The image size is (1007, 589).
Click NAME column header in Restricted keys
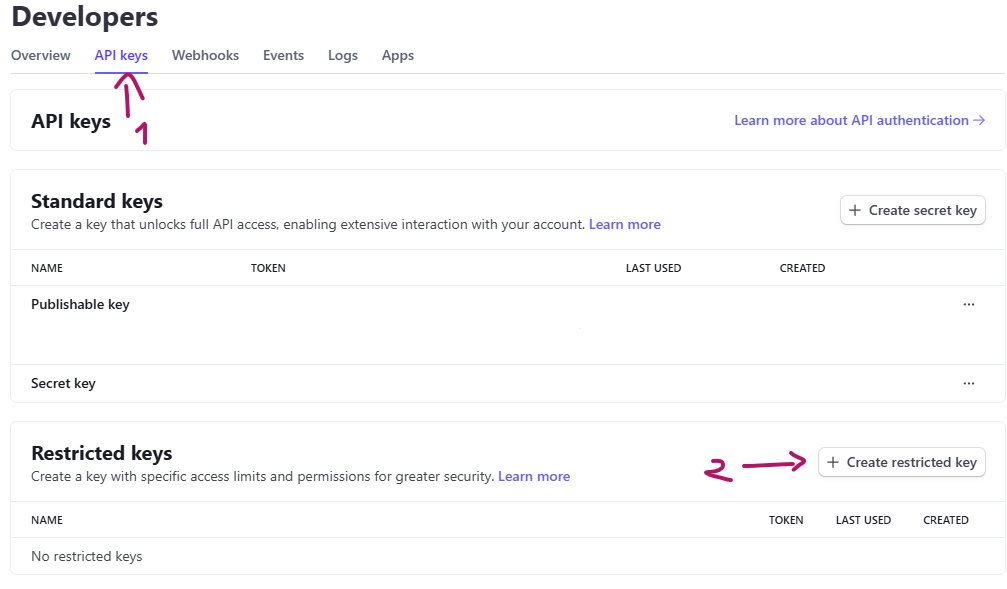[47, 520]
